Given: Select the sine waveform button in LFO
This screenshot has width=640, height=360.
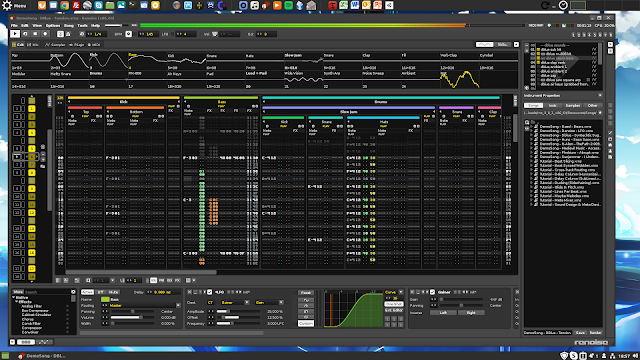Looking at the screenshot, I should click(306, 300).
